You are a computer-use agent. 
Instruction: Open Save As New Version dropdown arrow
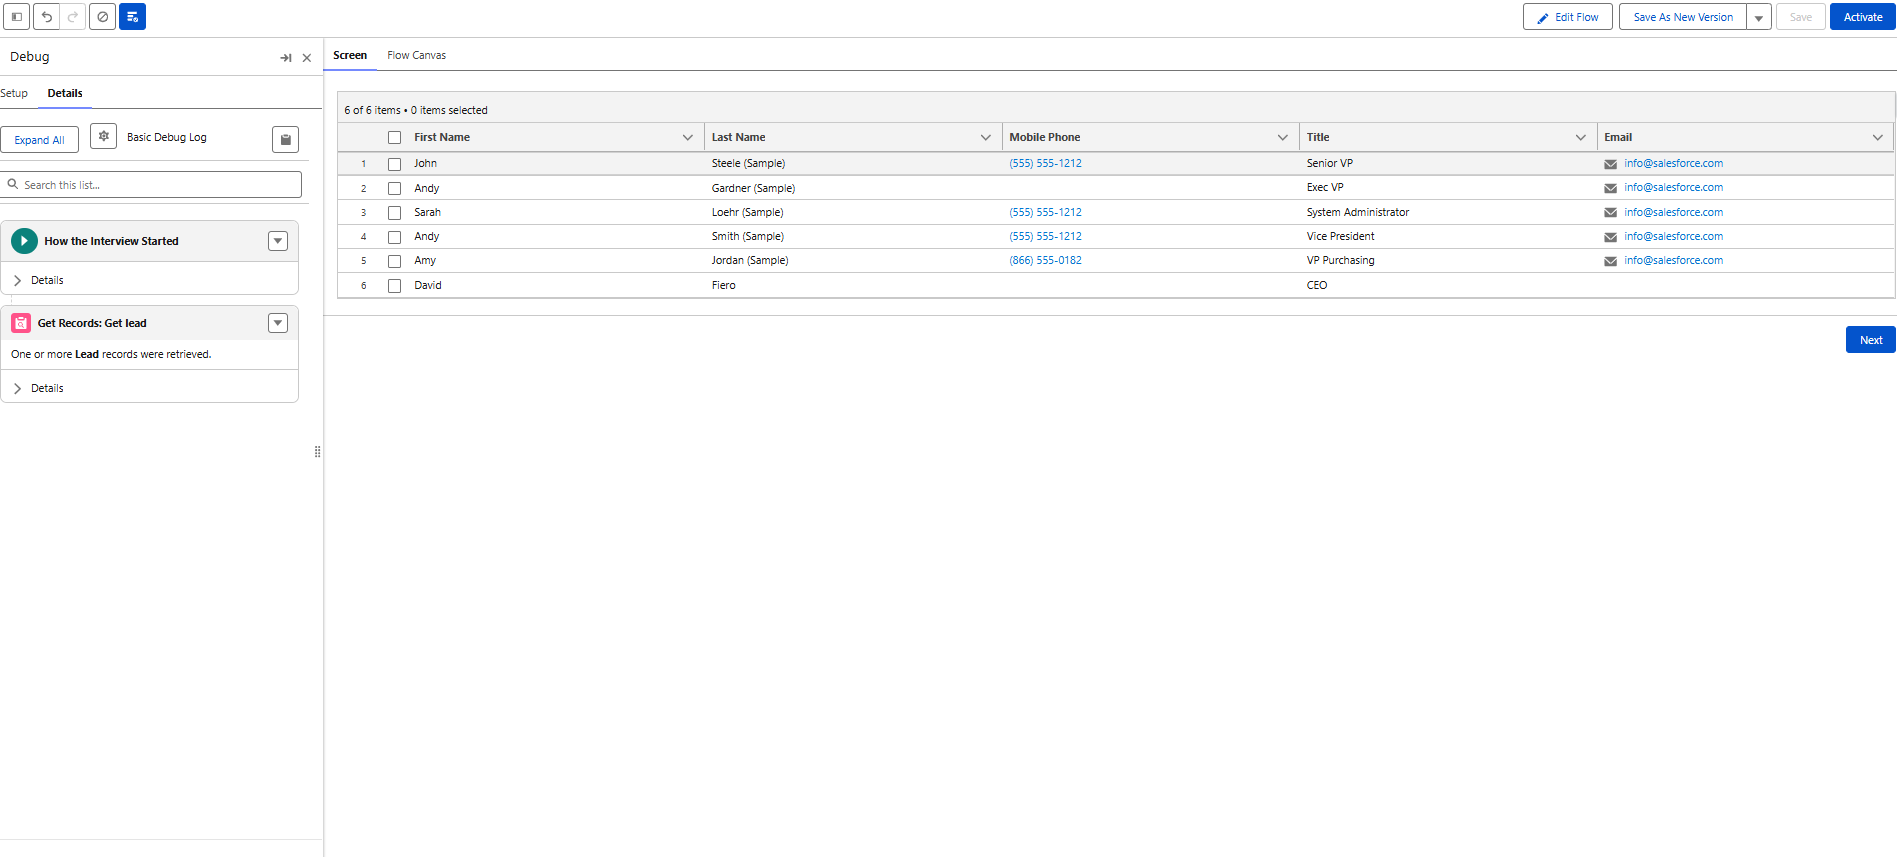pos(1759,18)
